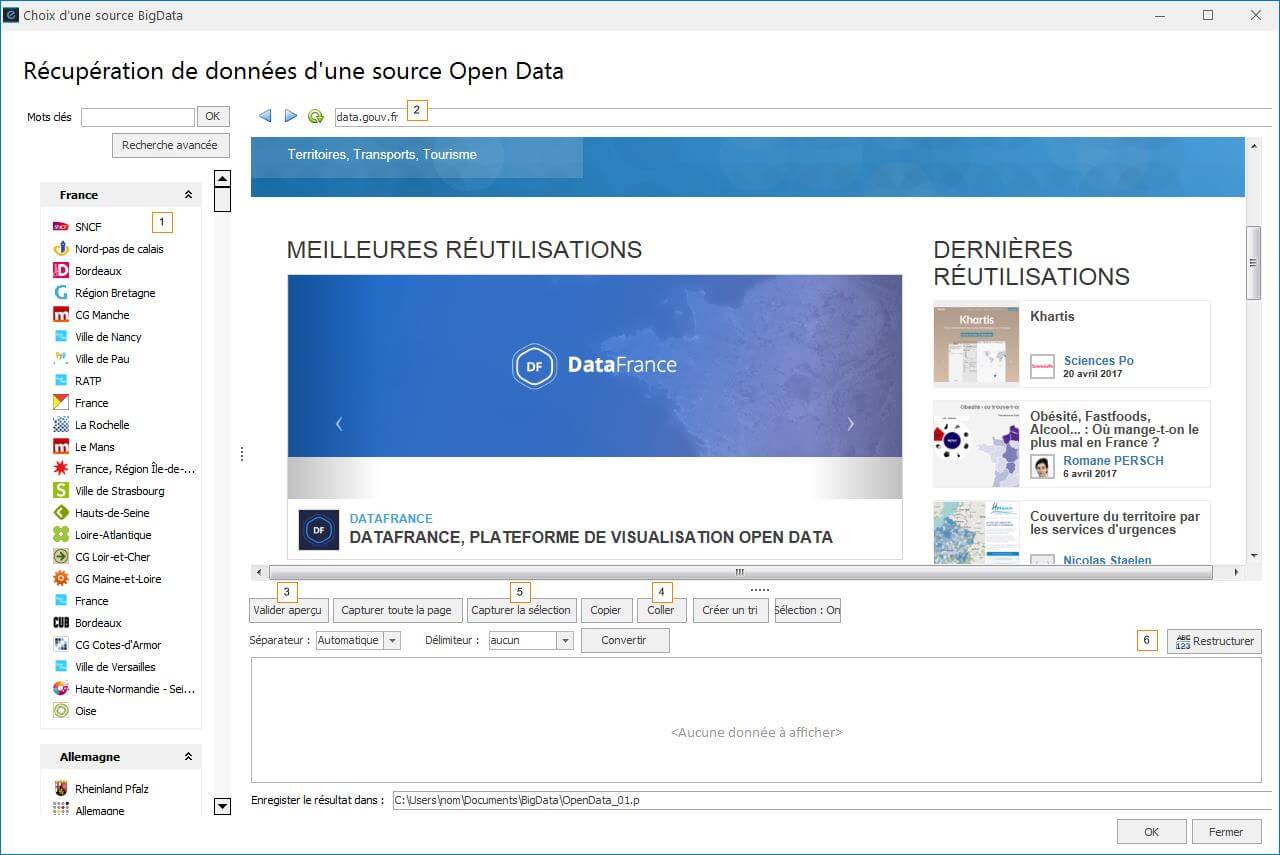Click the Ville de Strasbourg green icon
Image resolution: width=1280 pixels, height=855 pixels.
point(61,491)
